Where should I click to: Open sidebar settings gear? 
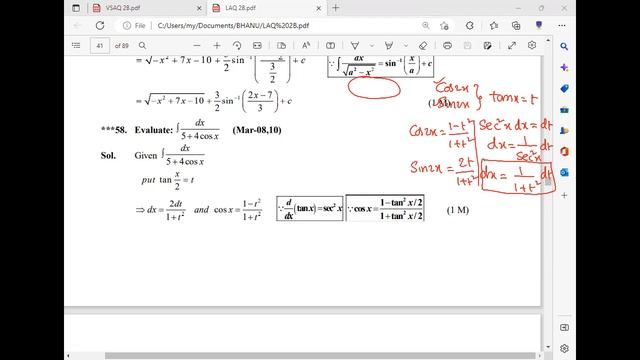(564, 349)
